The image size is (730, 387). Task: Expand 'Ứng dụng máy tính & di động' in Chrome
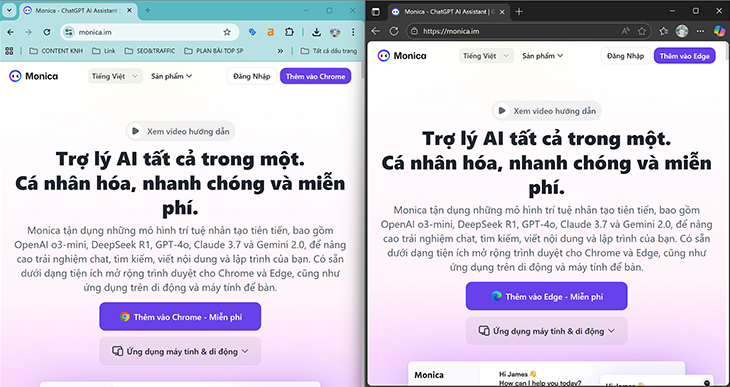pyautogui.click(x=180, y=351)
